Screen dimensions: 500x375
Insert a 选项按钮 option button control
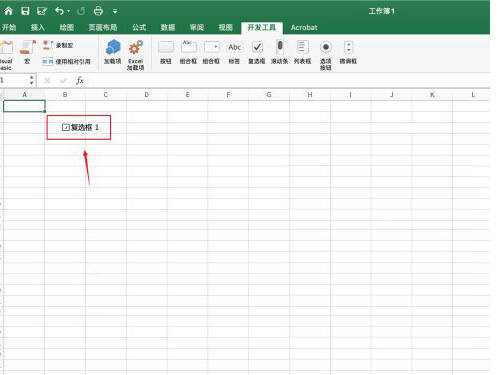click(326, 55)
